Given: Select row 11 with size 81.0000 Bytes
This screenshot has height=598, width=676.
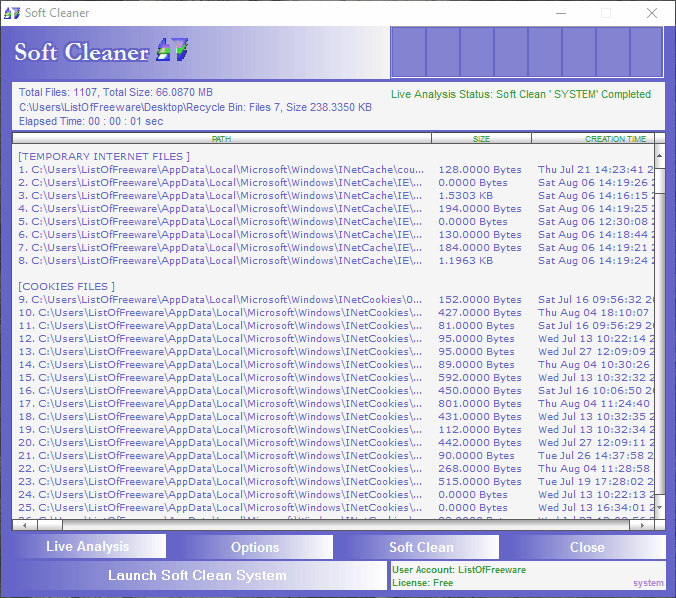Looking at the screenshot, I should 335,326.
